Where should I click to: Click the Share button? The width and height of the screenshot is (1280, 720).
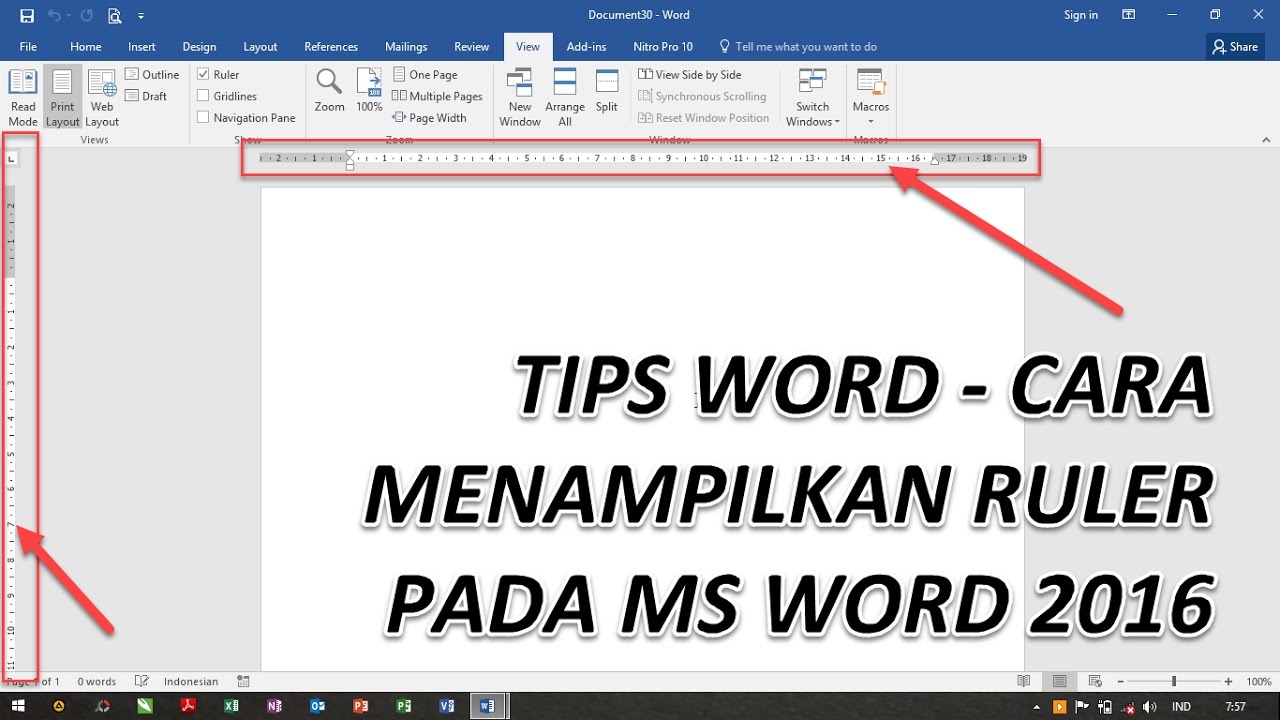coord(1235,47)
